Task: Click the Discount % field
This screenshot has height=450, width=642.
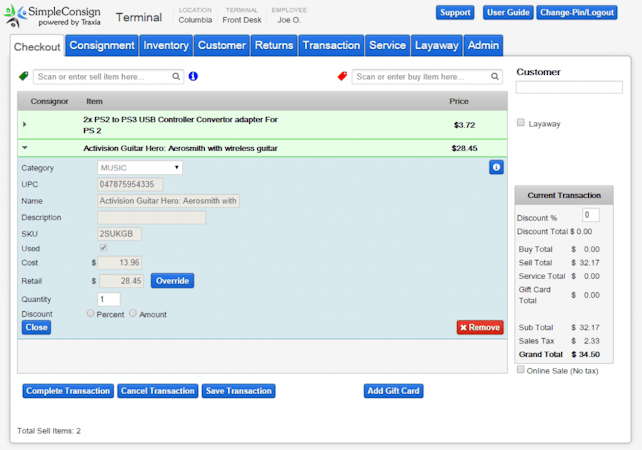Action: (x=590, y=215)
